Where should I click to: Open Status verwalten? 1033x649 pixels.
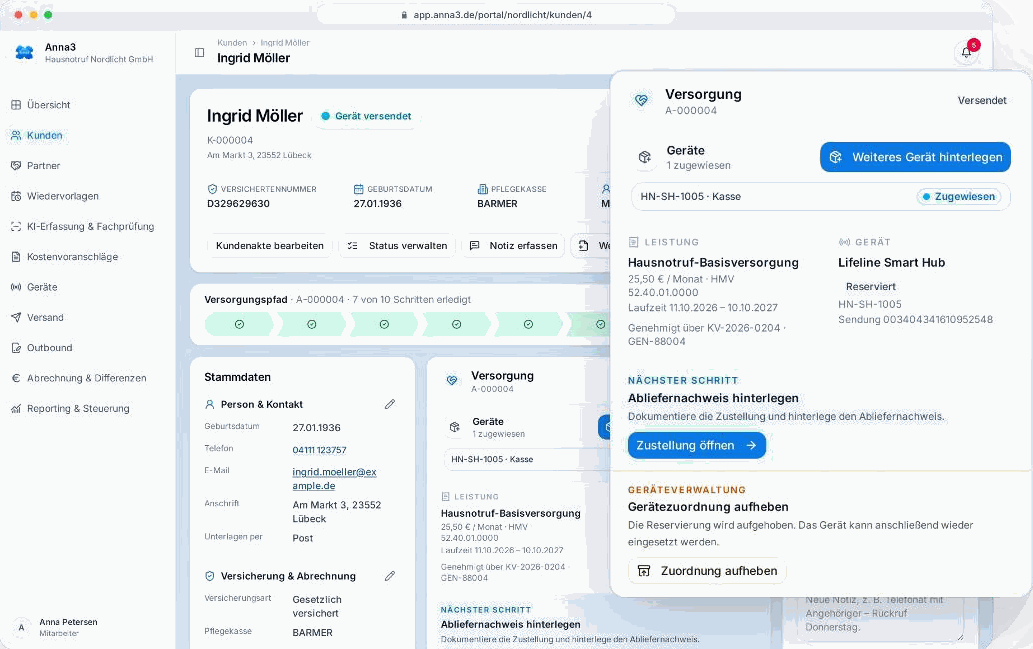tap(397, 246)
